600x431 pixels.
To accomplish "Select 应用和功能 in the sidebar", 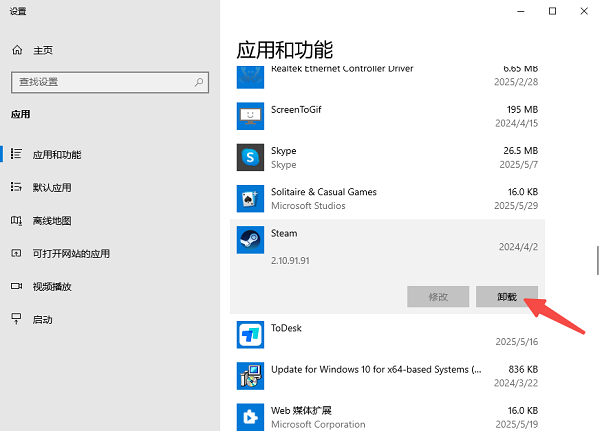I will coord(57,154).
